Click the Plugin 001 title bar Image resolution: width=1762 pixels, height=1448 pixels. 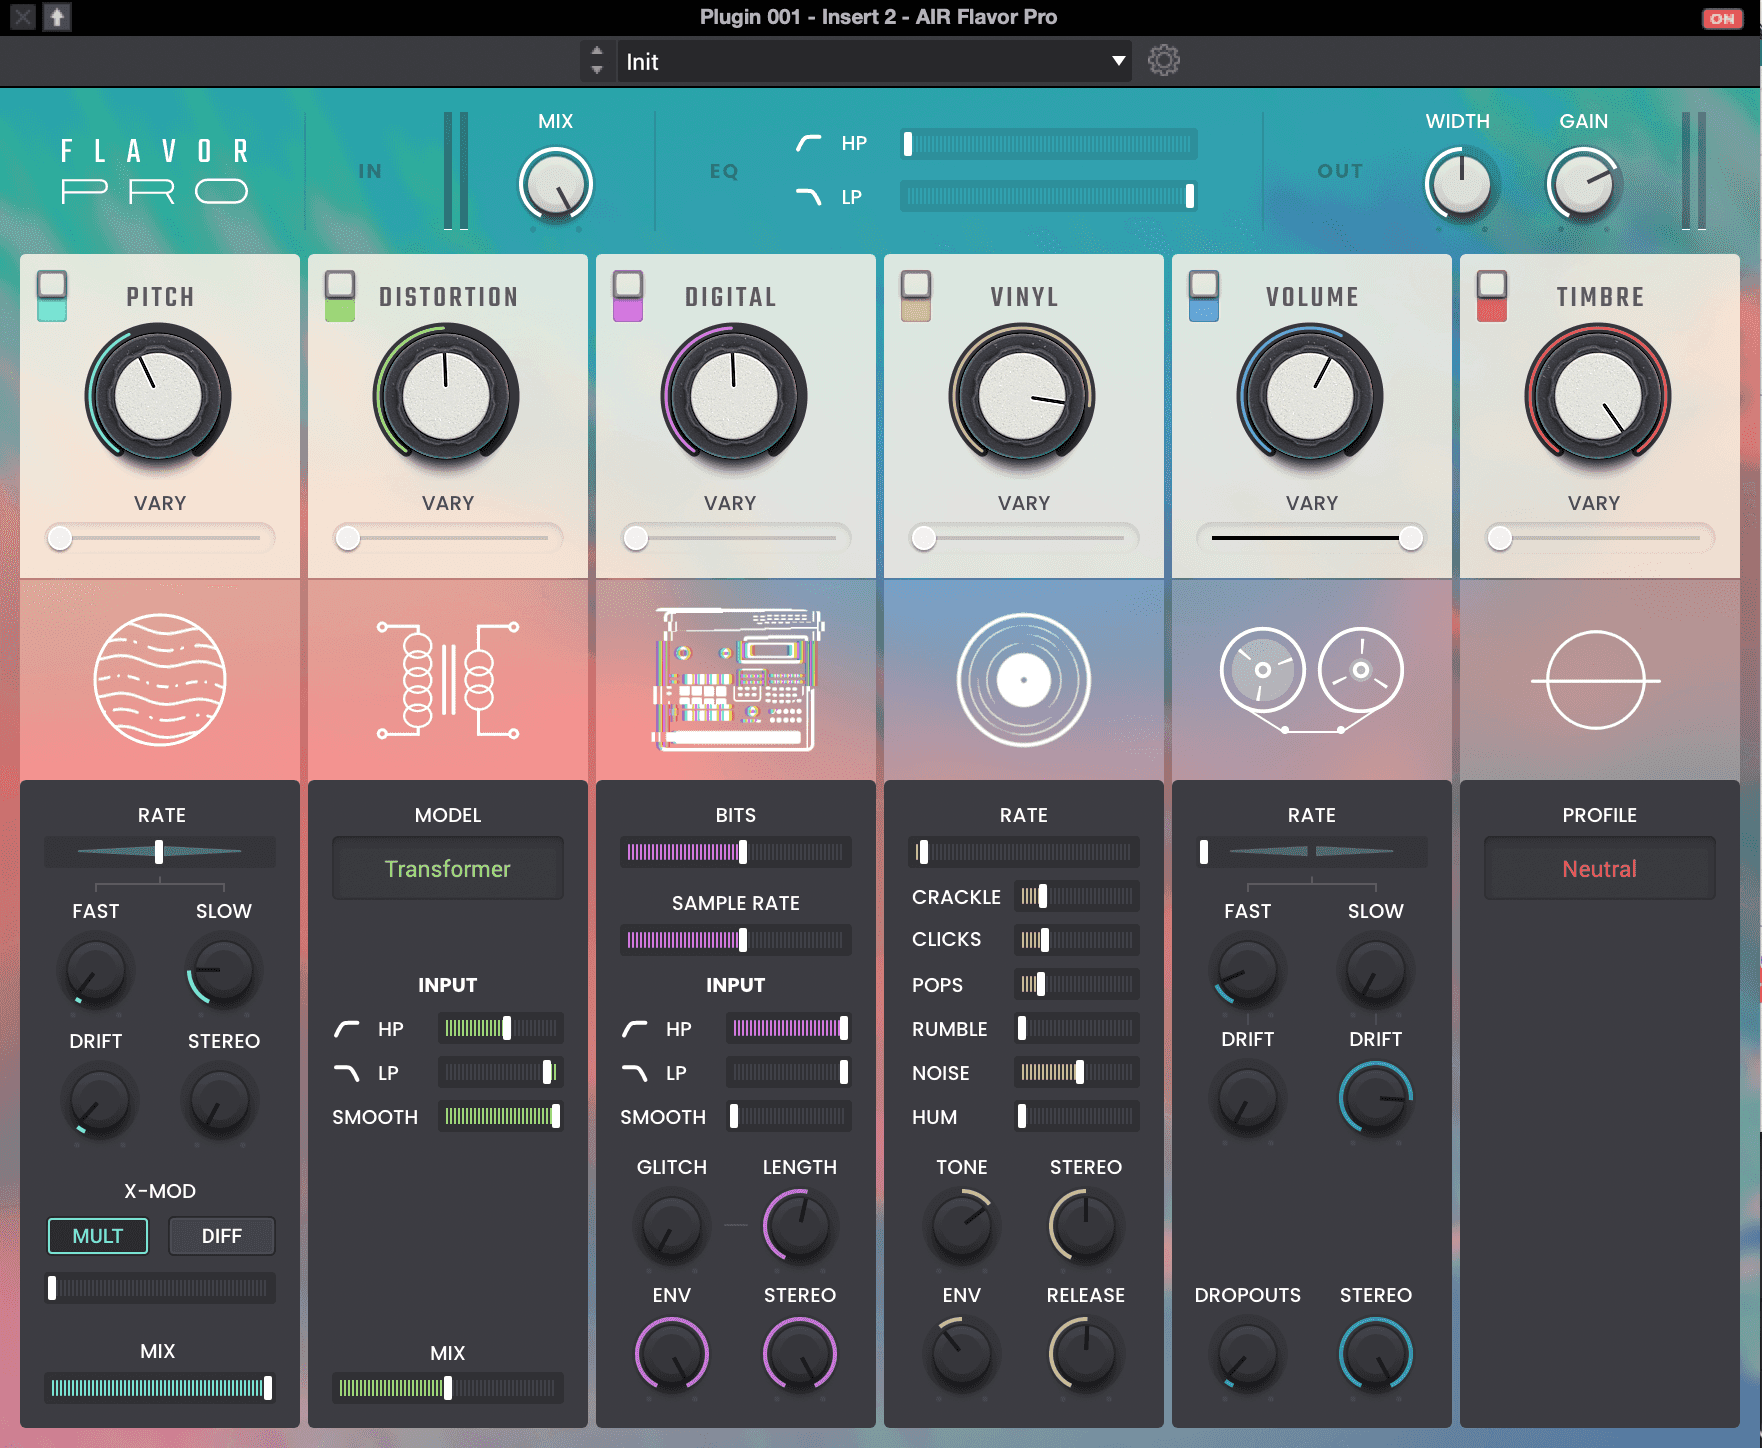[x=880, y=17]
